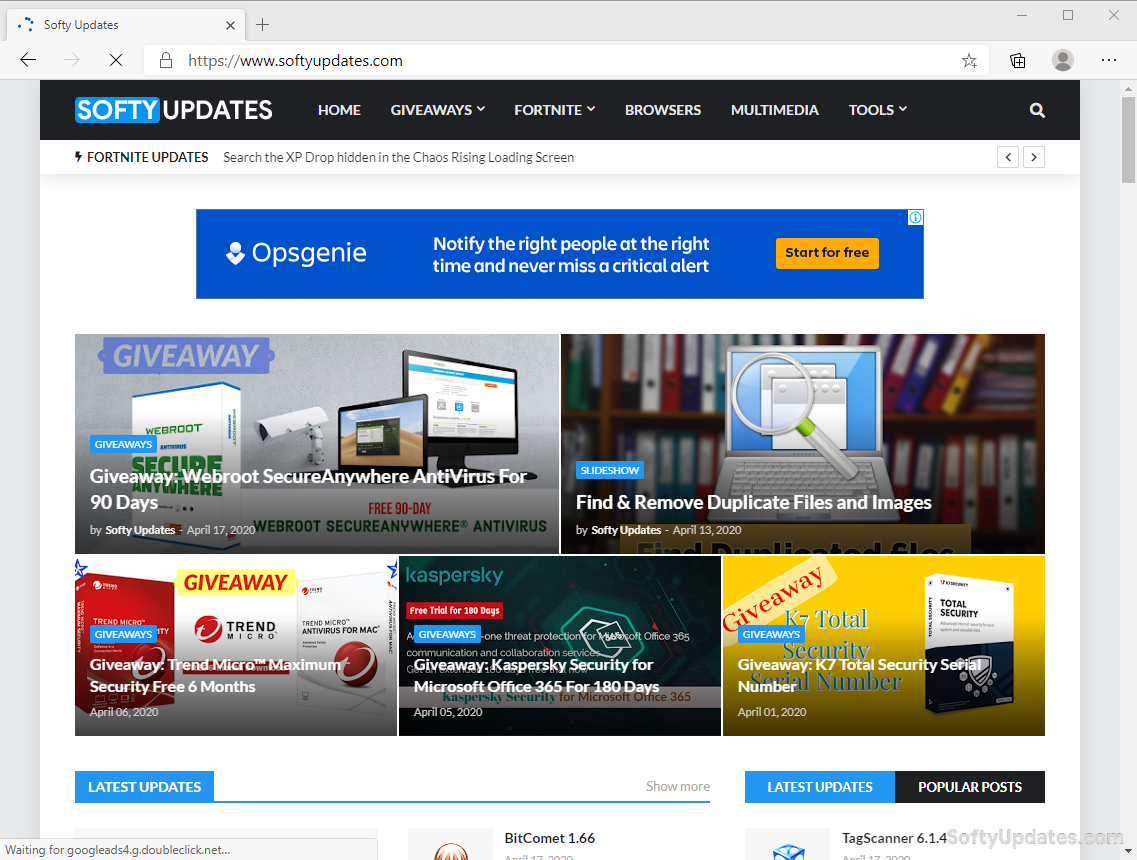Click the site search magnifier icon
Viewport: 1137px width, 860px height.
click(1037, 110)
